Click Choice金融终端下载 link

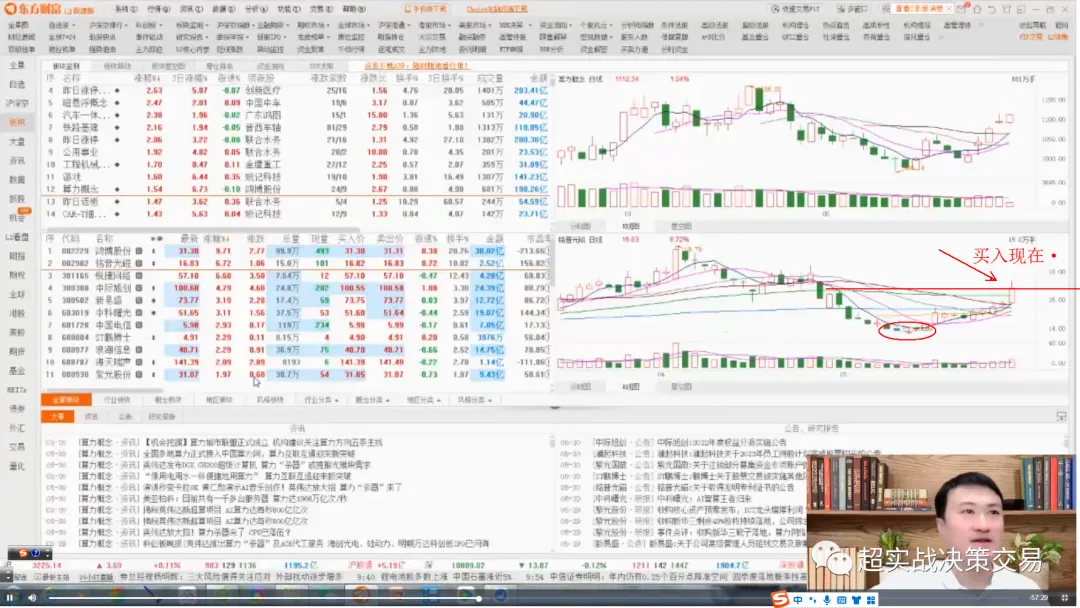pyautogui.click(x=496, y=9)
